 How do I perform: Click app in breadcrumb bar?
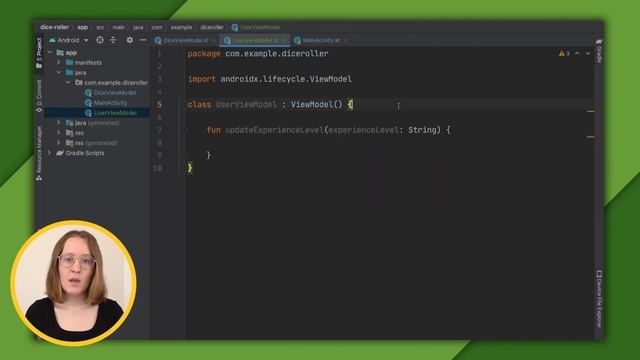pyautogui.click(x=82, y=27)
